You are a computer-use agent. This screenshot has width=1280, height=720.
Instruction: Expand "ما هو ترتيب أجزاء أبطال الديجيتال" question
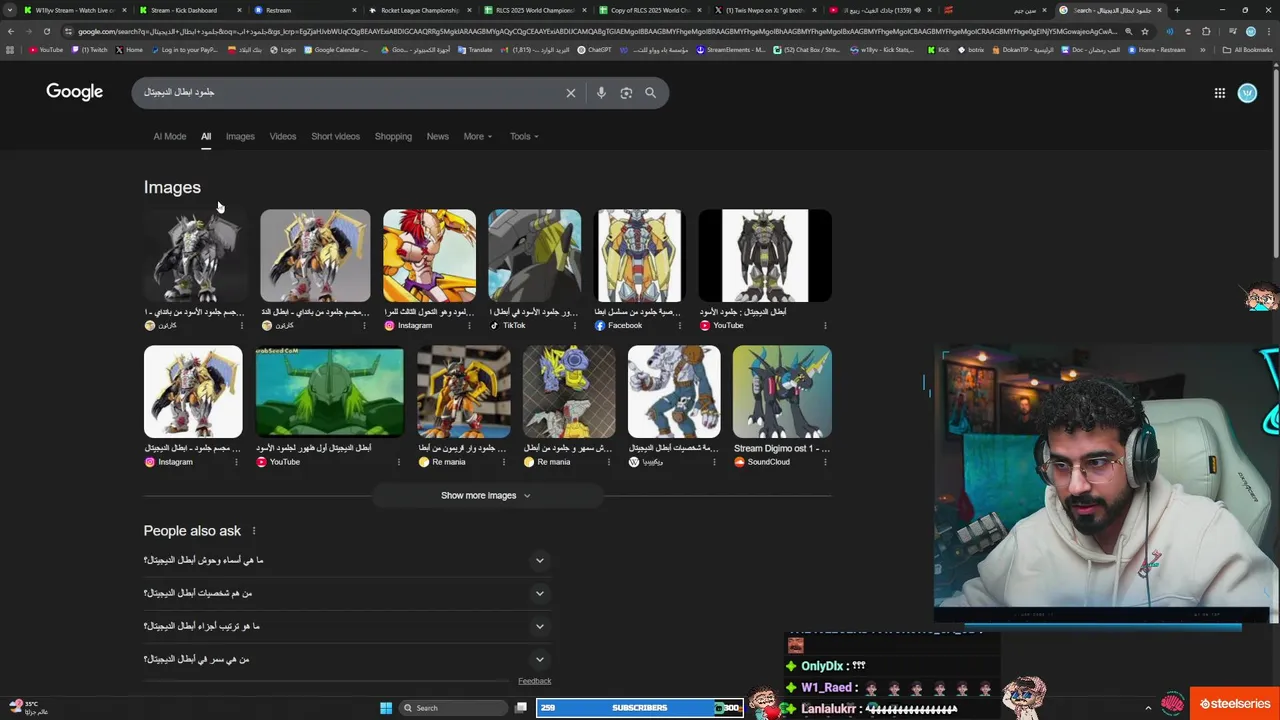[346, 626]
